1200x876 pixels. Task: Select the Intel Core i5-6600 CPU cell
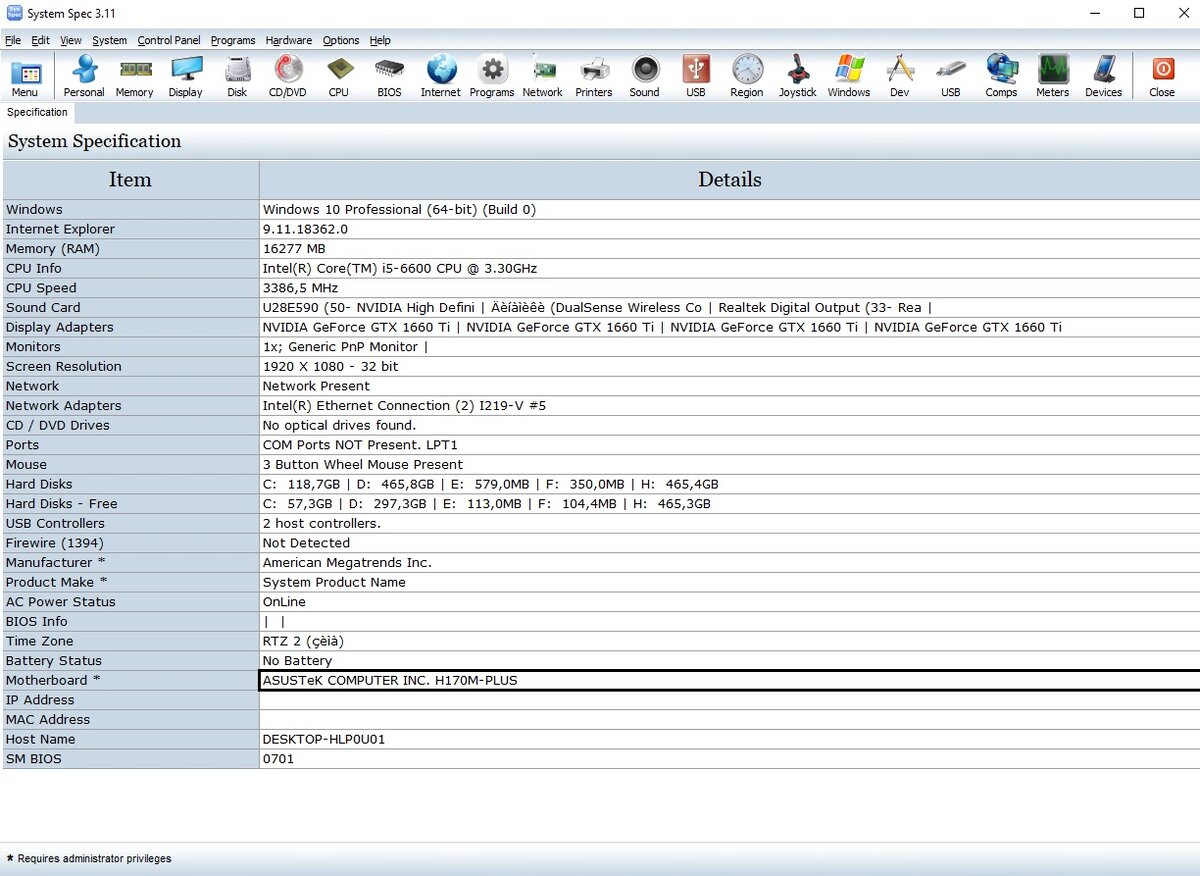[x=730, y=268]
